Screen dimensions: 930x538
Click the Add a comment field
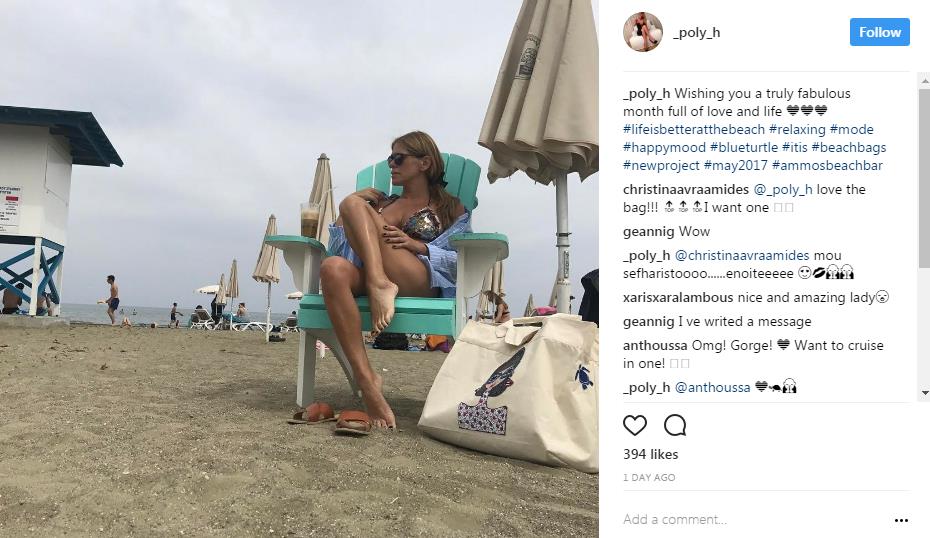click(753, 520)
